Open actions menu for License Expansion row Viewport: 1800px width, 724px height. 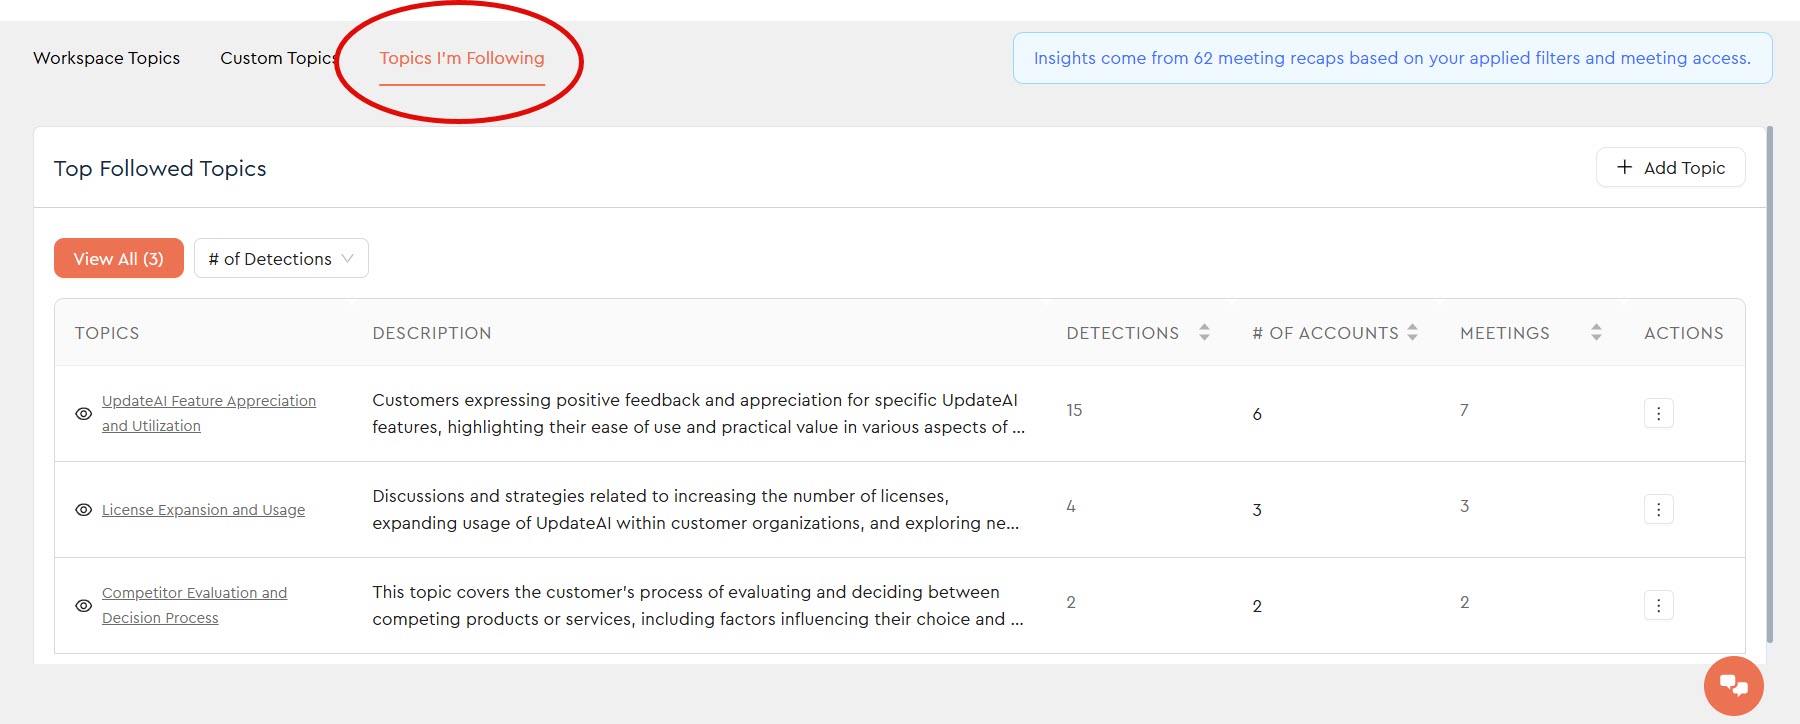pyautogui.click(x=1658, y=509)
